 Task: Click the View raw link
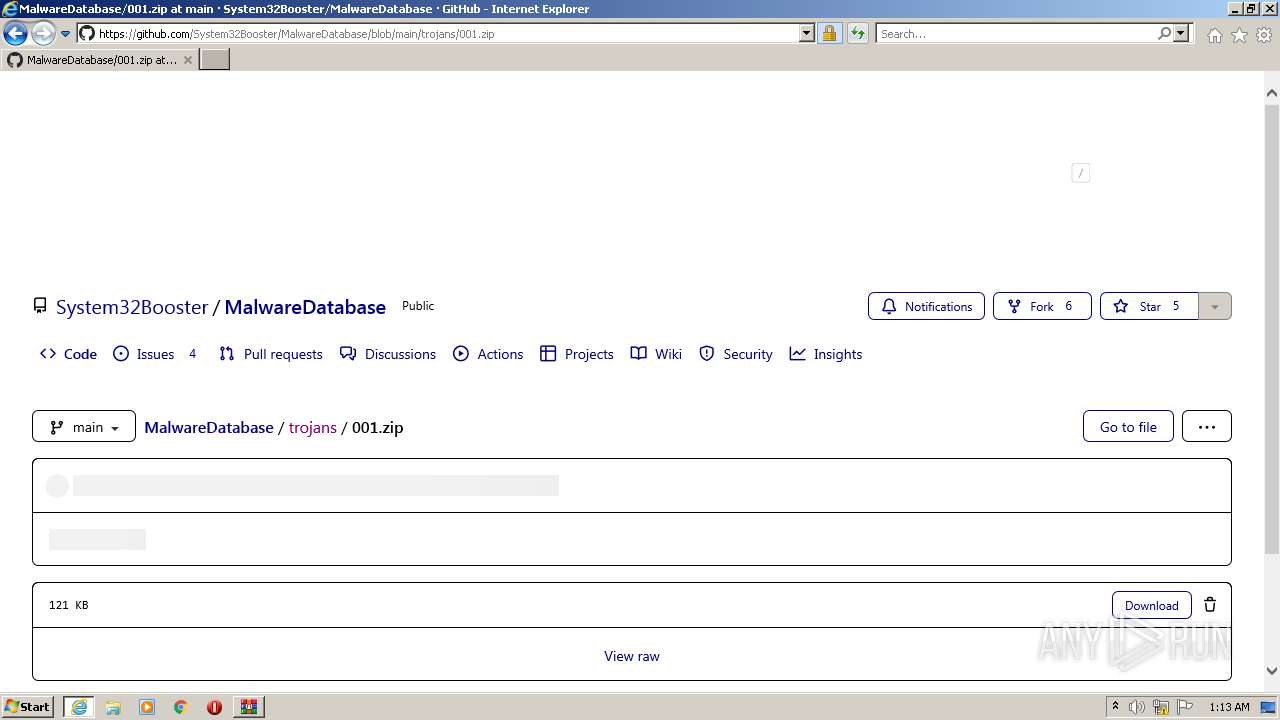[632, 656]
